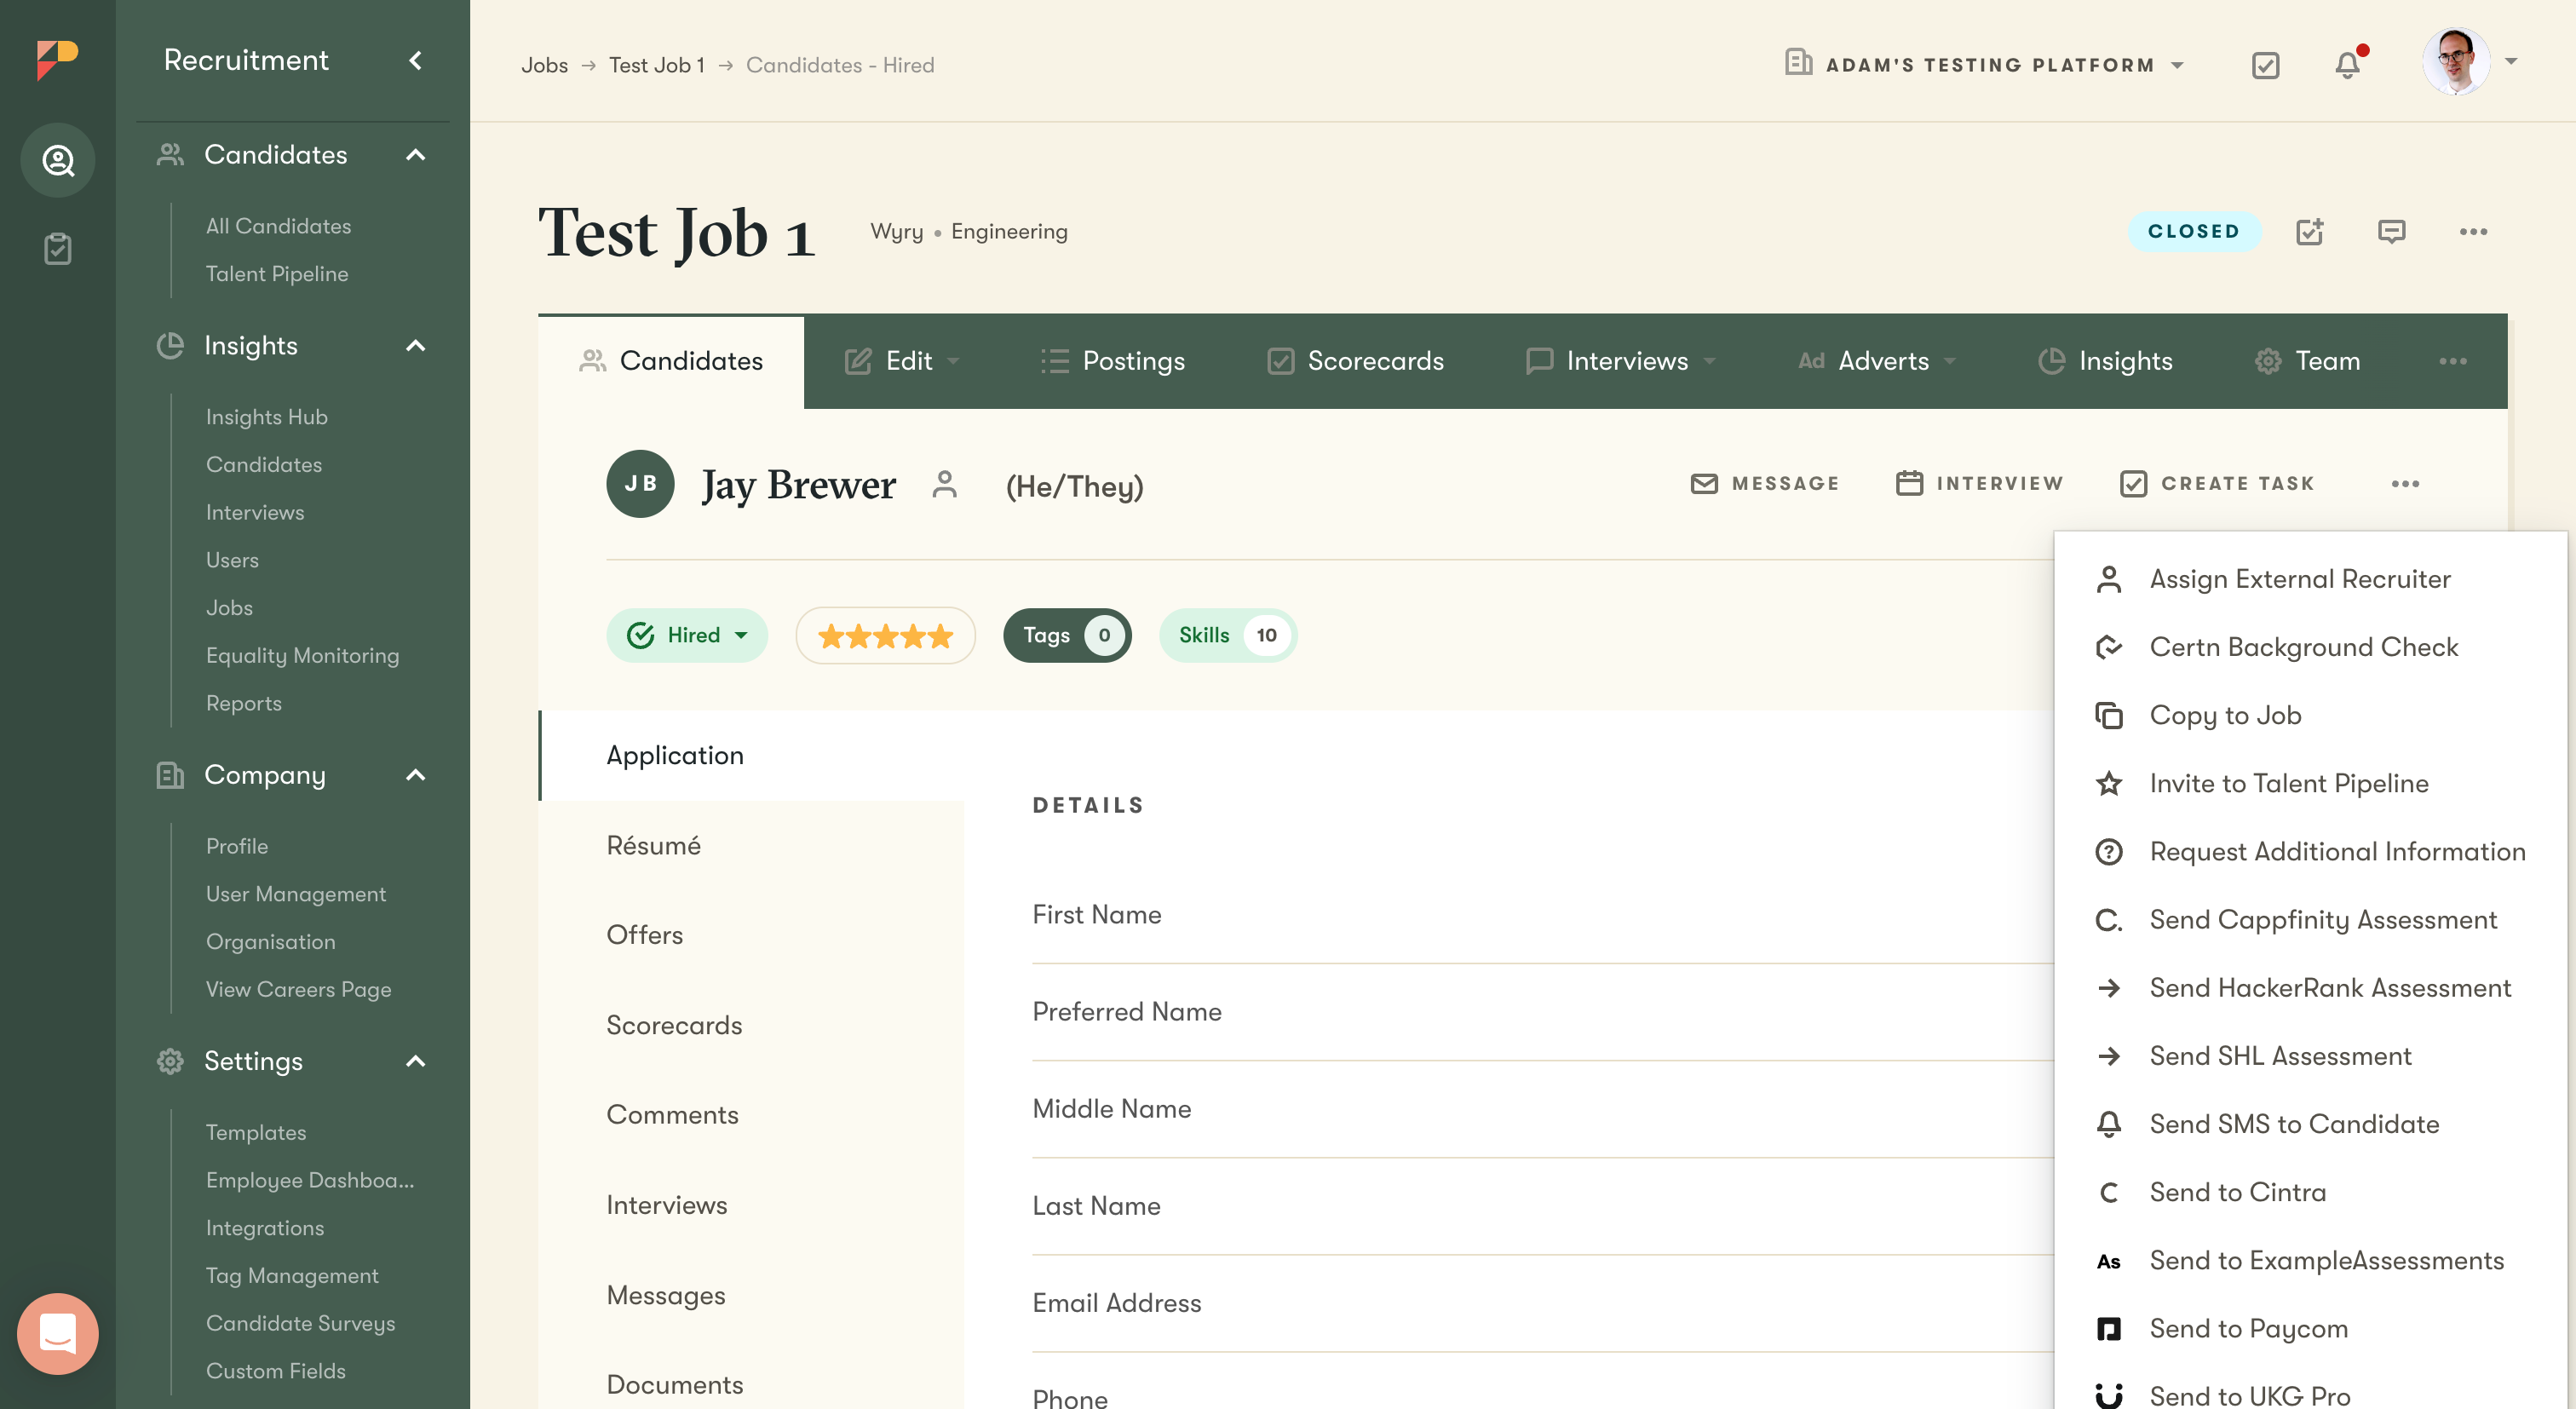Select Copy to Job menu option

(2225, 715)
